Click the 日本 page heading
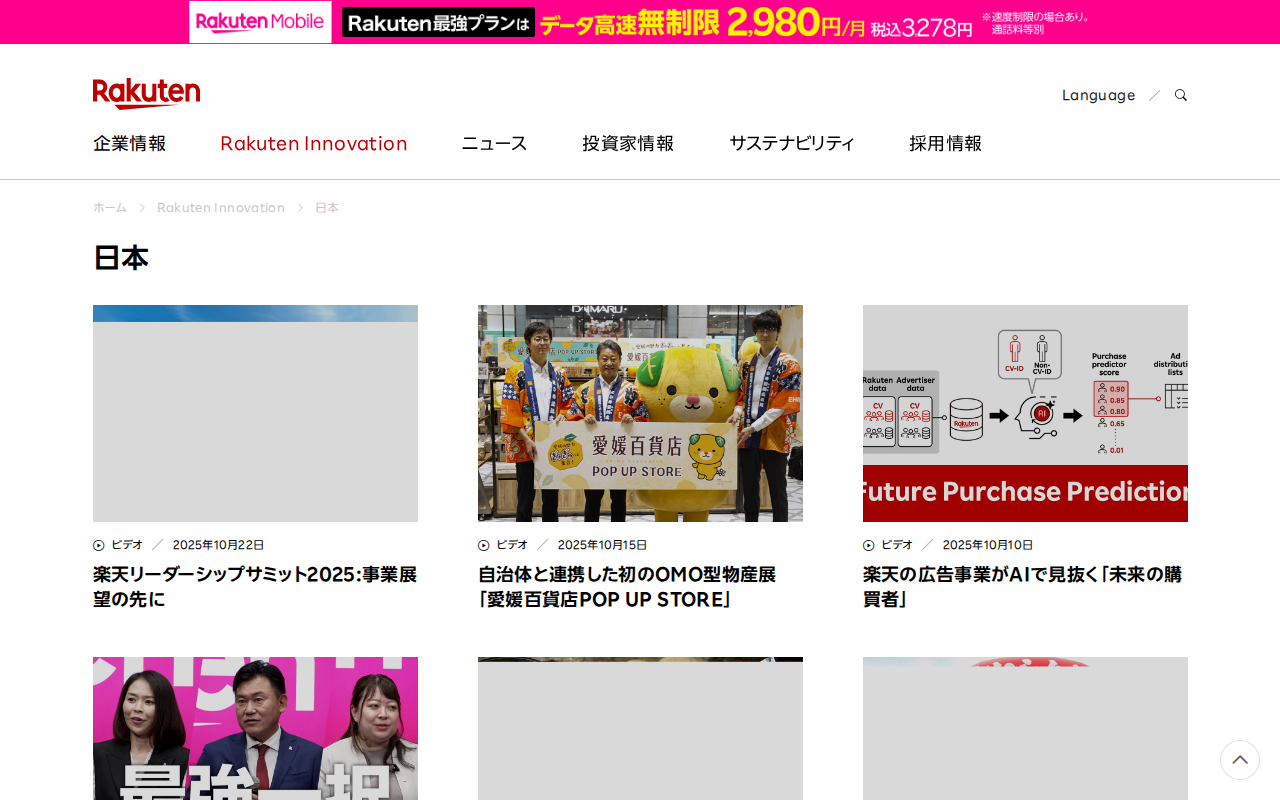 pyautogui.click(x=121, y=257)
